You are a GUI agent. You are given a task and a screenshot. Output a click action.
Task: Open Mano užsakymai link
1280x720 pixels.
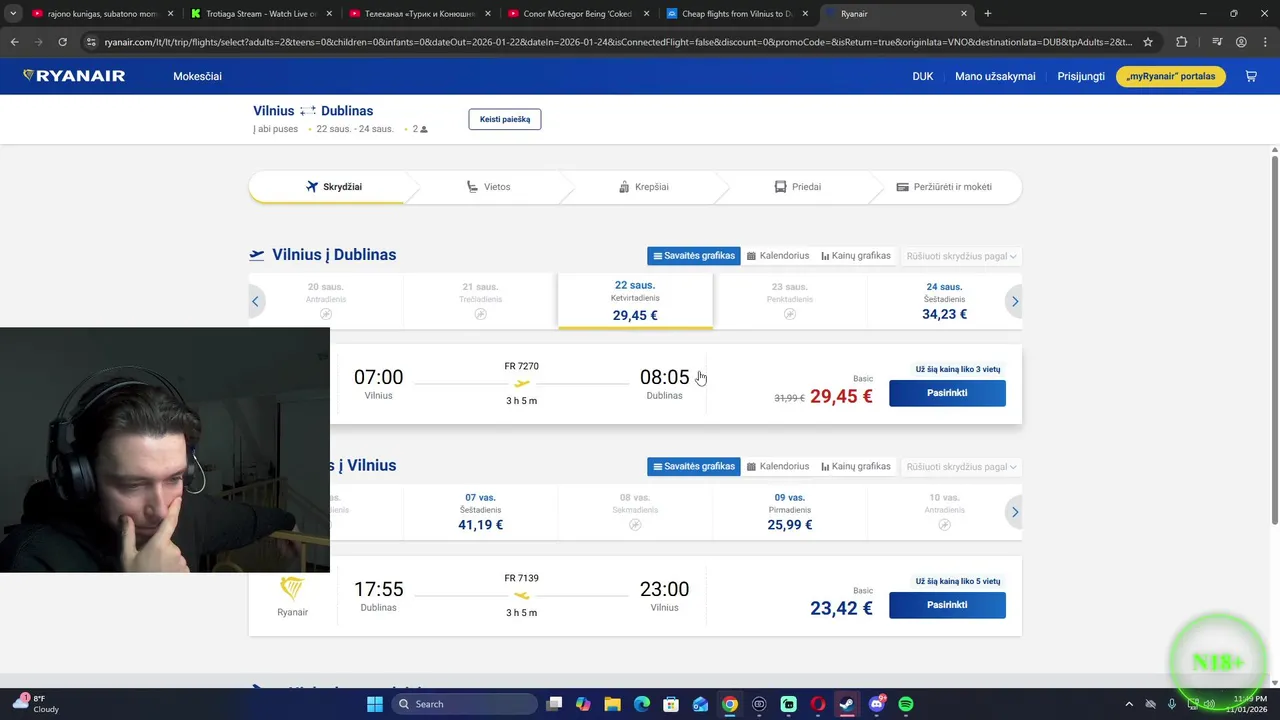995,76
